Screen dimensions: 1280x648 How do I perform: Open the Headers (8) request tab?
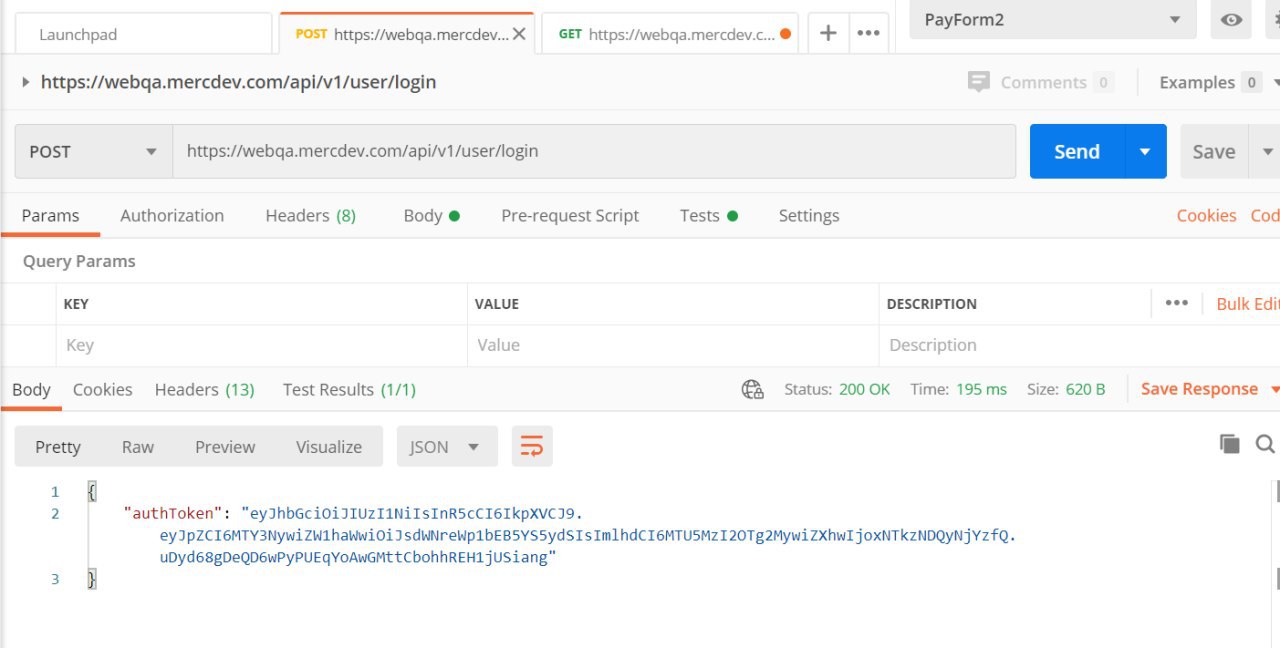point(310,215)
